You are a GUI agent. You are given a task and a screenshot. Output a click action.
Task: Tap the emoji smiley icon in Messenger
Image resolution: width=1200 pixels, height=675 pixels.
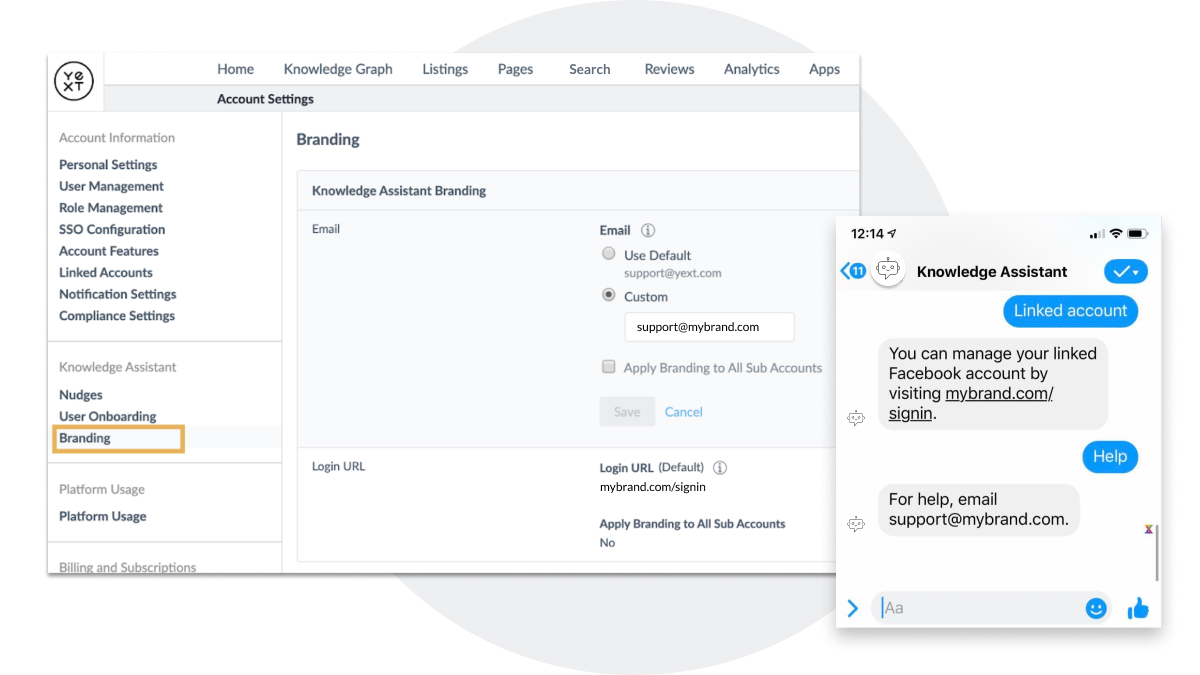point(1096,608)
